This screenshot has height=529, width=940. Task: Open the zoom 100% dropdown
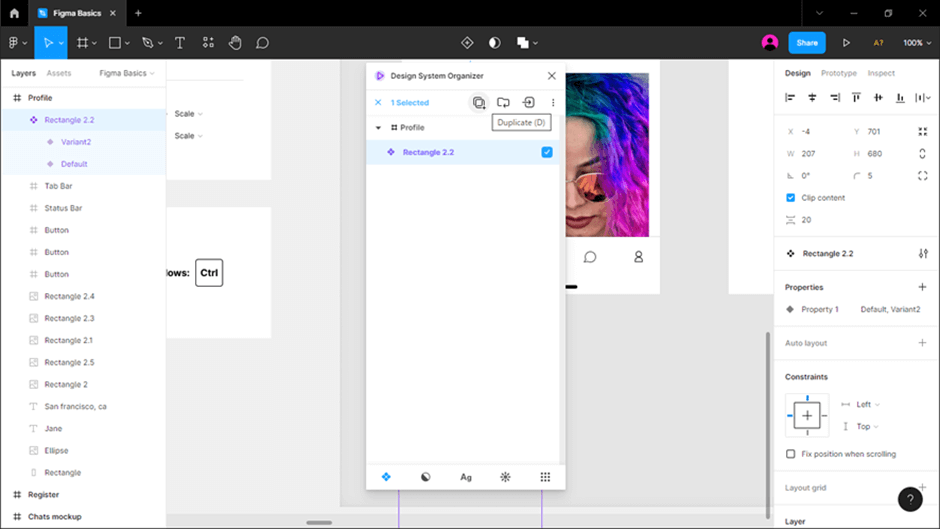[x=917, y=43]
